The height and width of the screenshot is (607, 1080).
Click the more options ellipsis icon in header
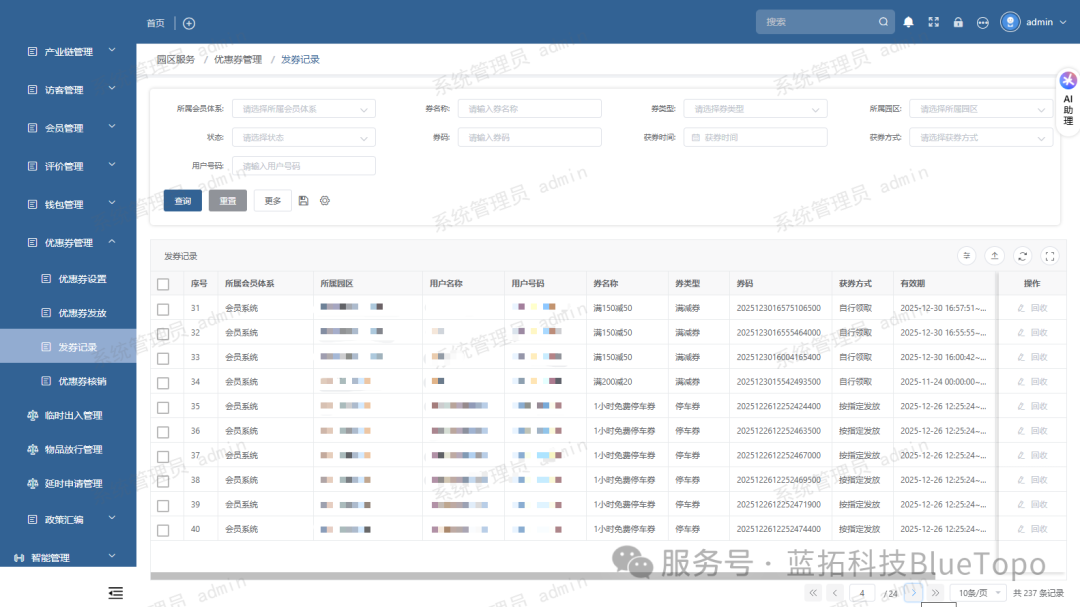[x=983, y=23]
